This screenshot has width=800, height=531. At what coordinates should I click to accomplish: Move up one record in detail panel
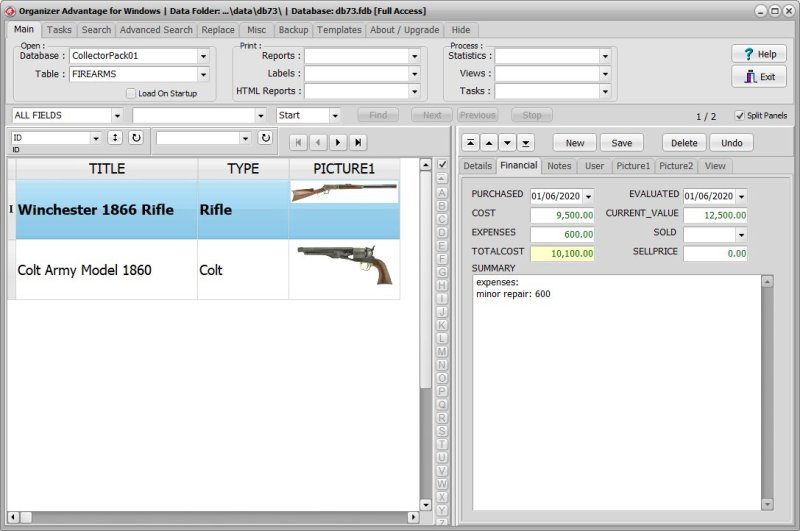coord(489,143)
